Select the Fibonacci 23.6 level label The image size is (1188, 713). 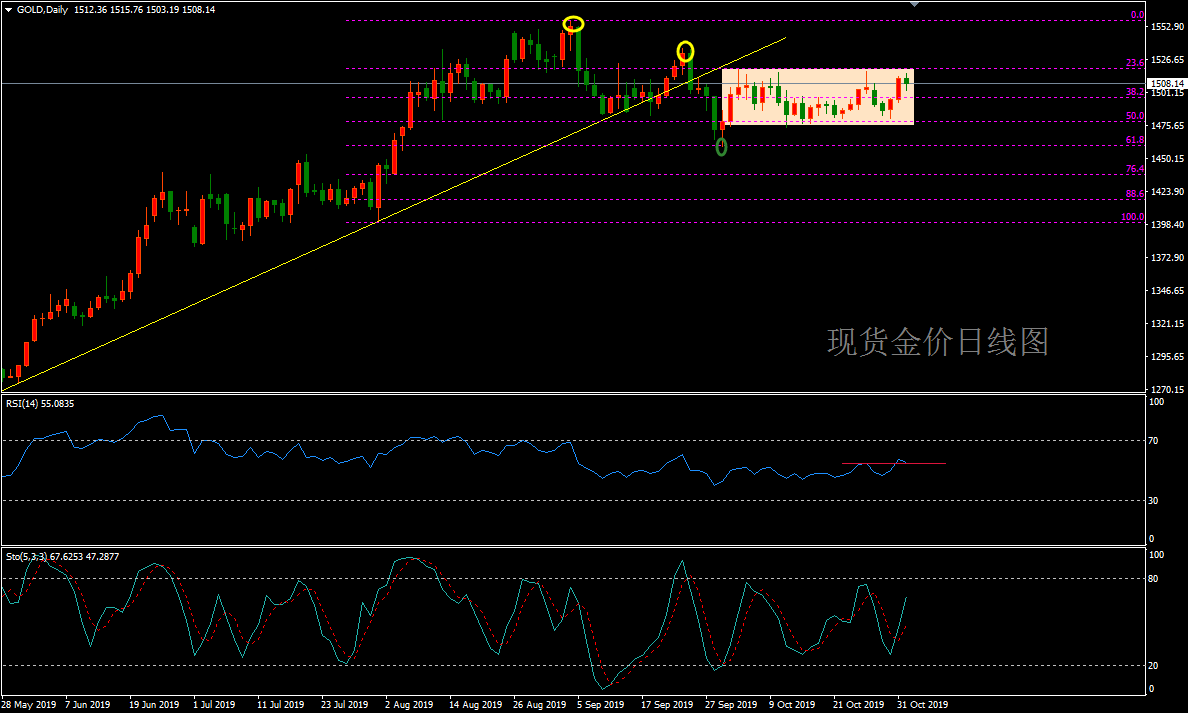click(x=1135, y=63)
